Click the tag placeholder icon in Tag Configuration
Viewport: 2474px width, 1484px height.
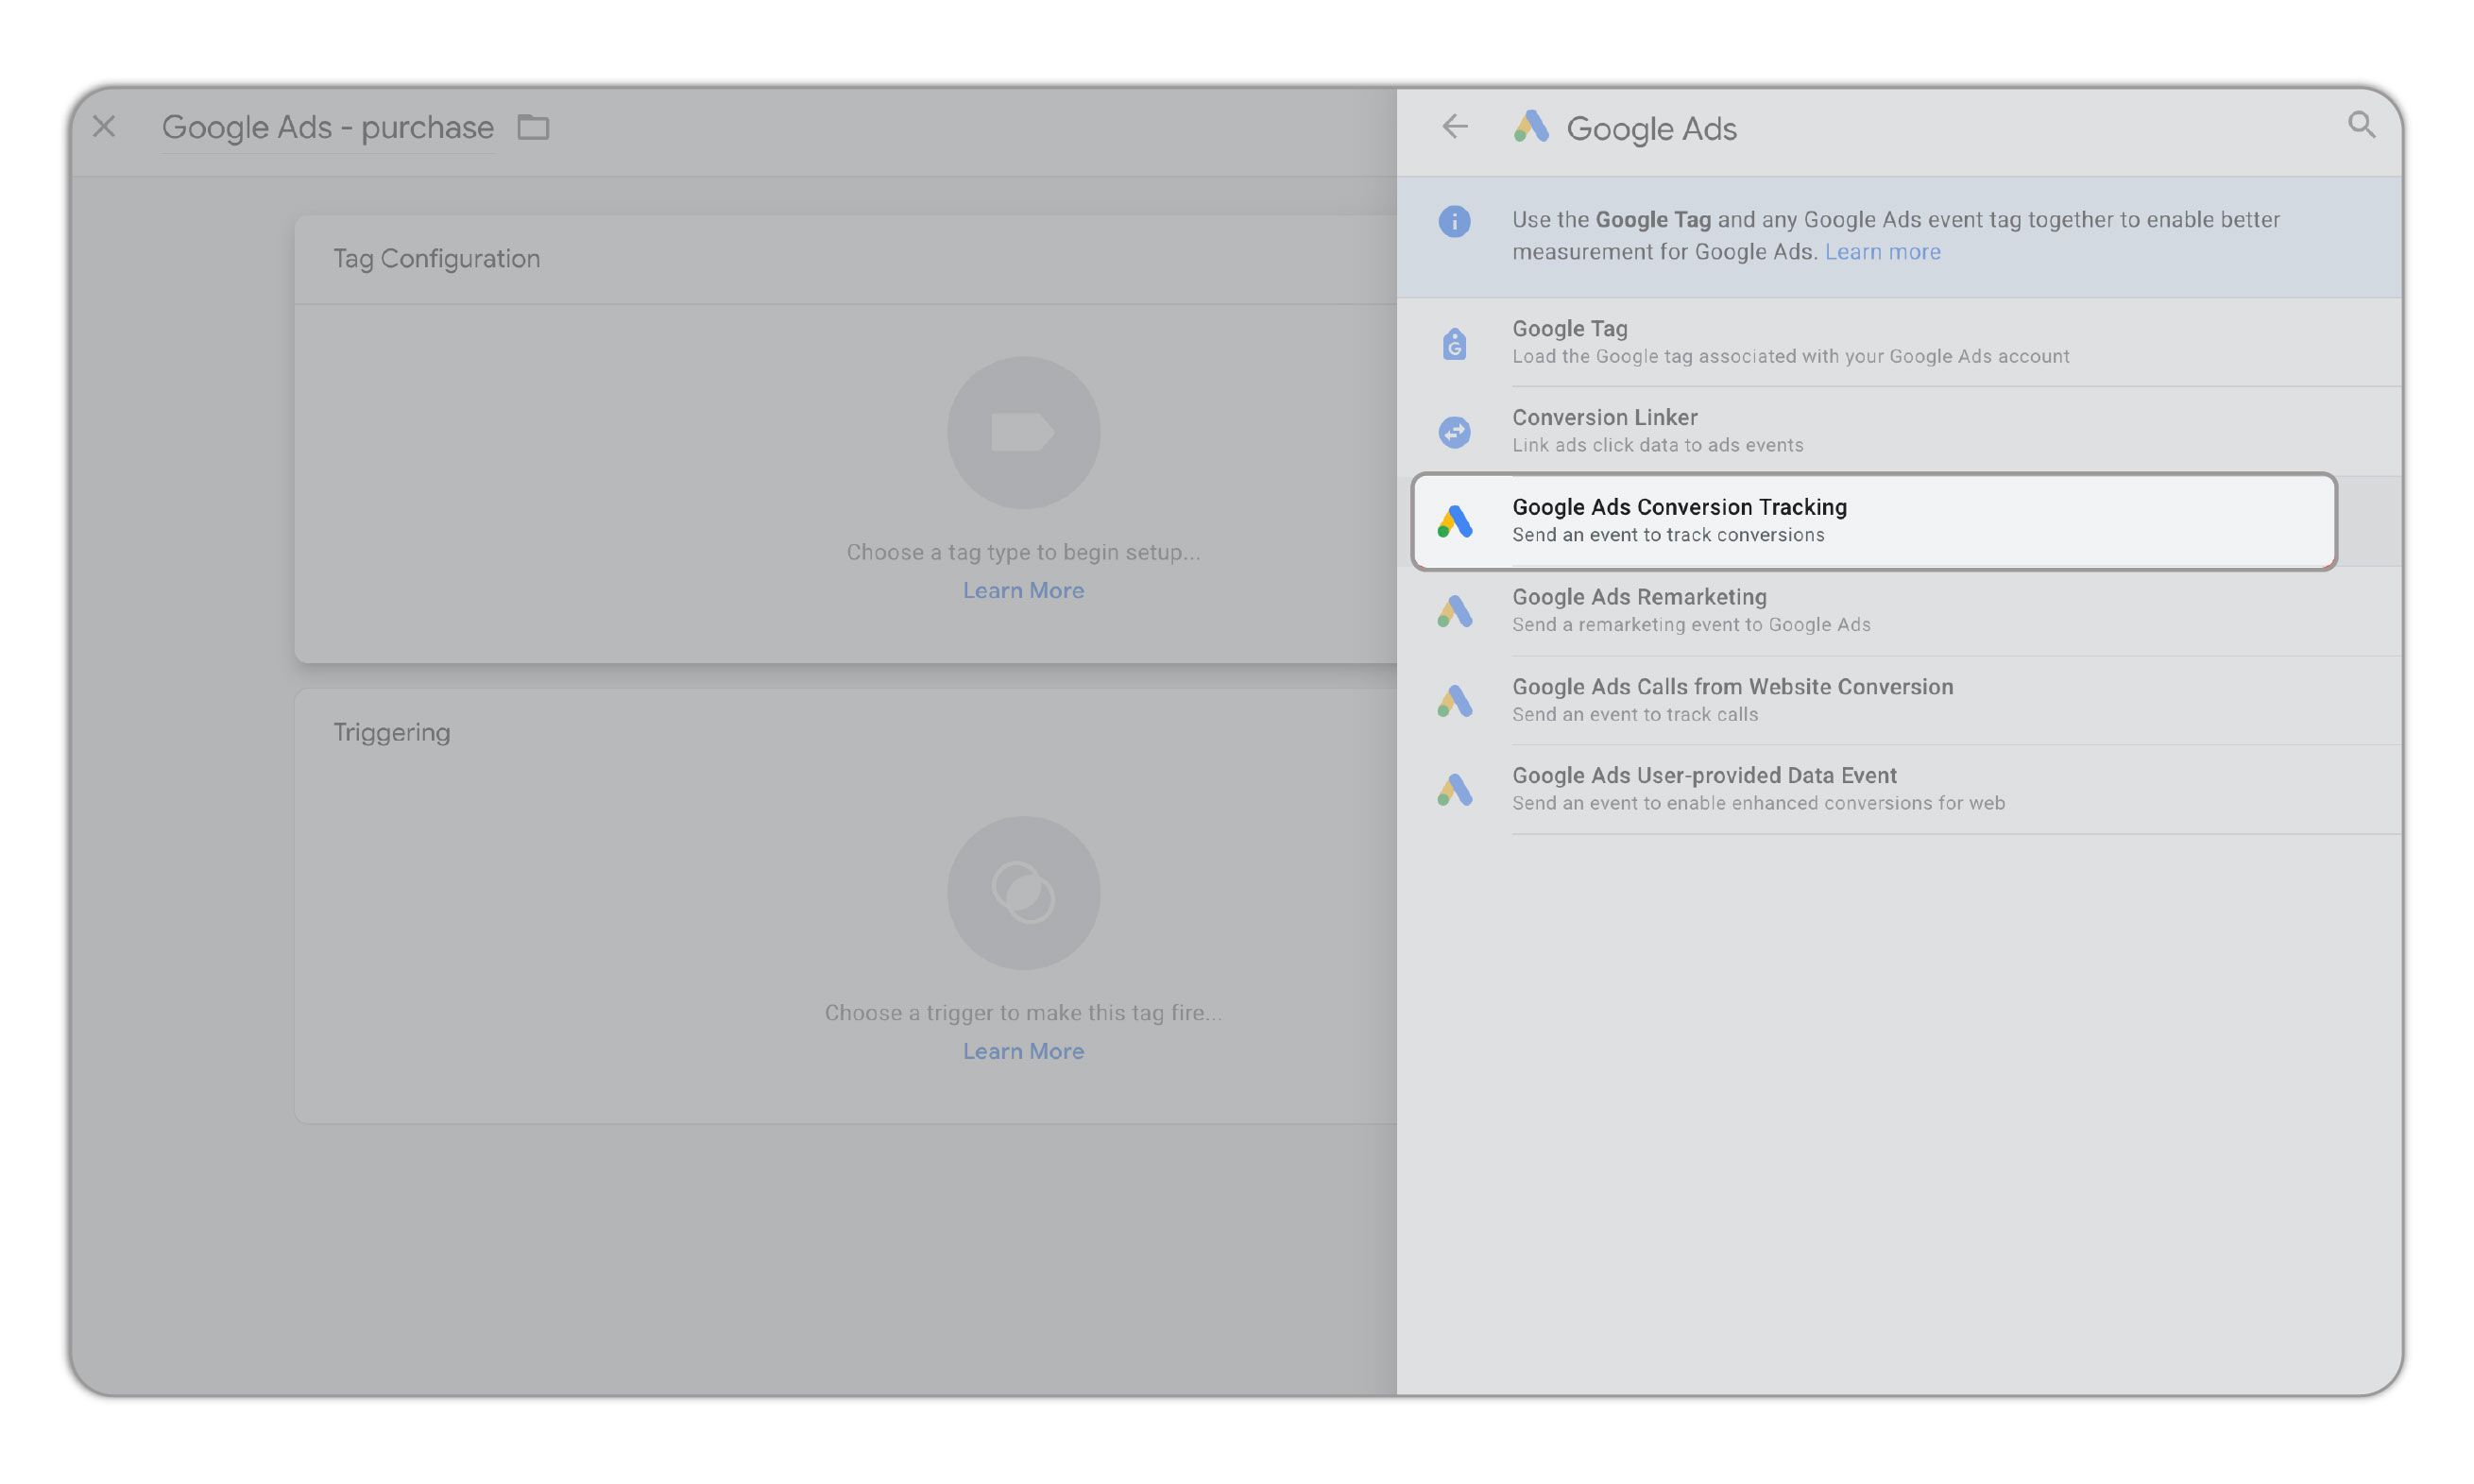point(1023,433)
